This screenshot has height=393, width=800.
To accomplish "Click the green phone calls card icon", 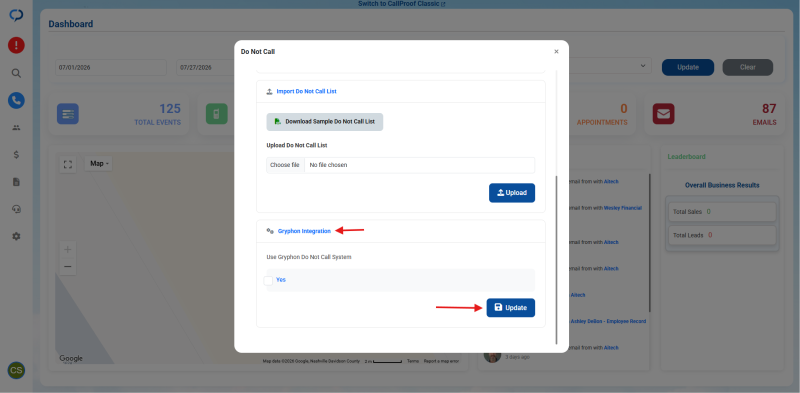I will tap(217, 114).
